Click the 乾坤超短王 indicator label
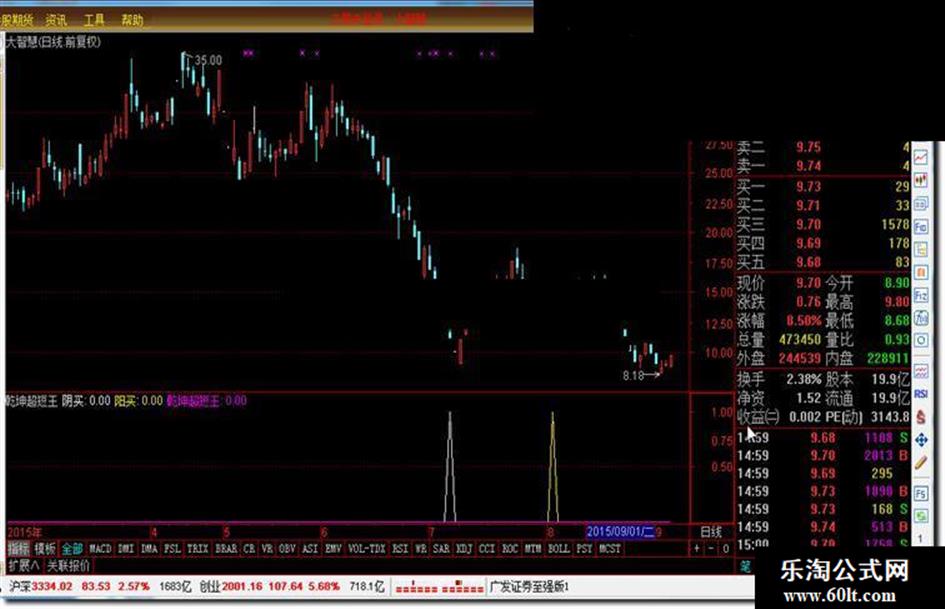 coord(31,400)
